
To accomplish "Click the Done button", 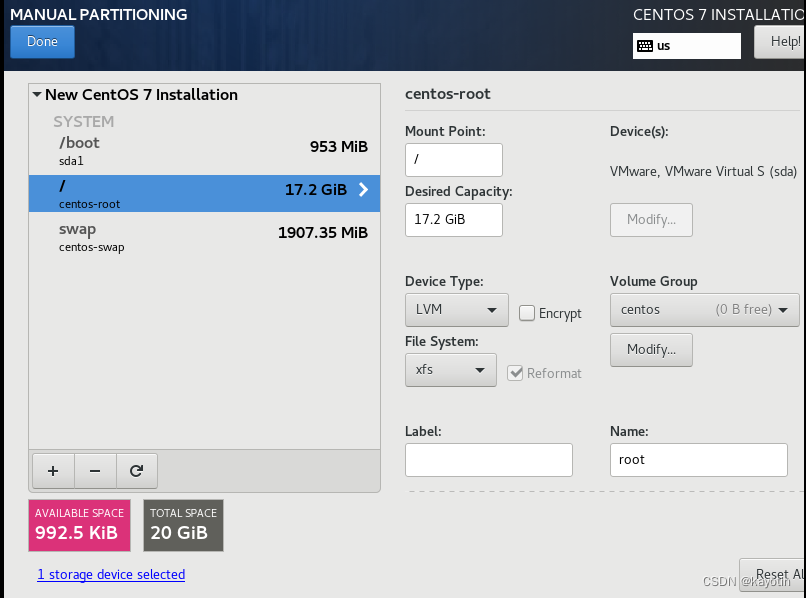I will (x=42, y=42).
